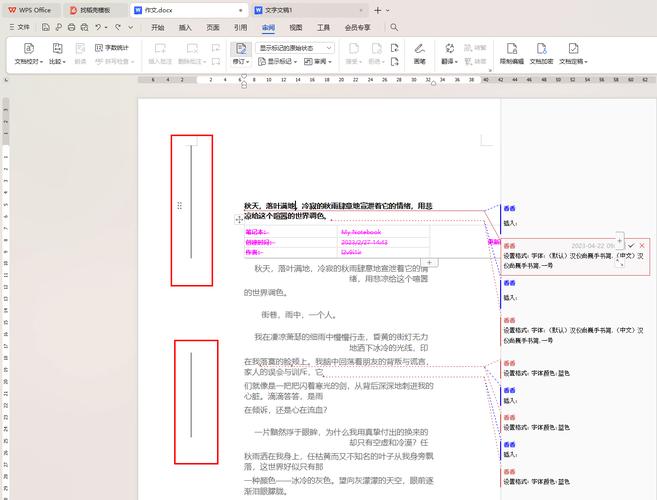Expand the 显示标记 show markup menu

[277, 62]
